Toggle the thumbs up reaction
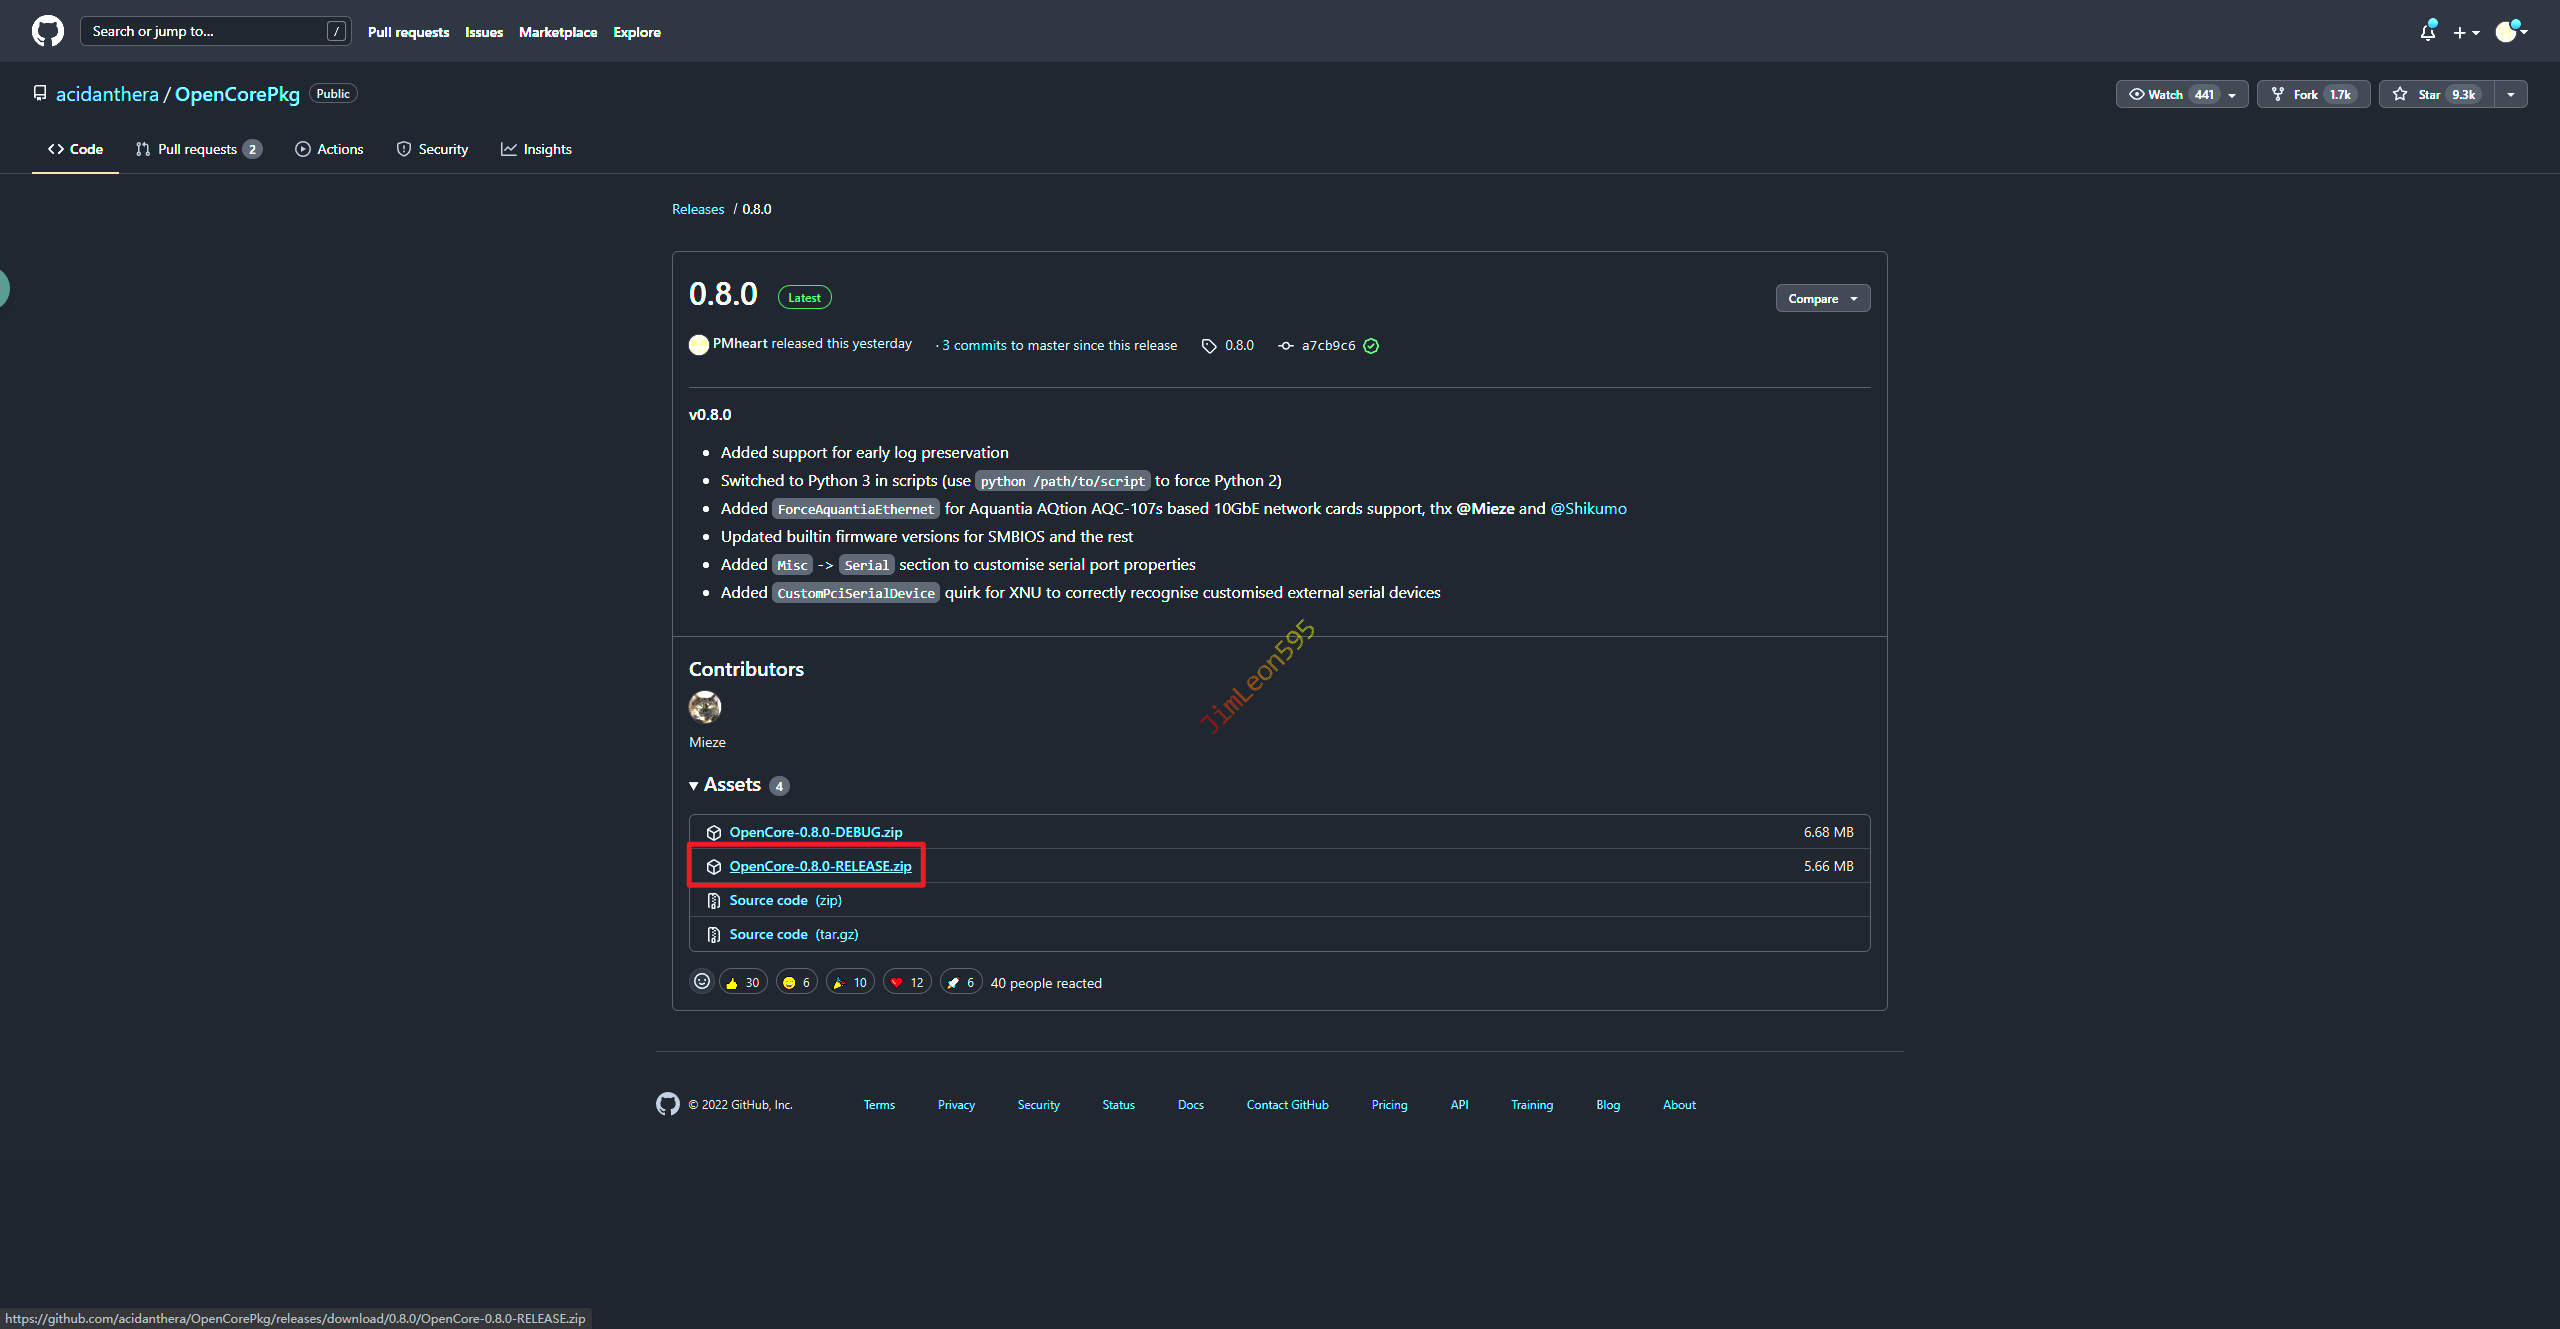Viewport: 2560px width, 1329px height. tap(742, 982)
